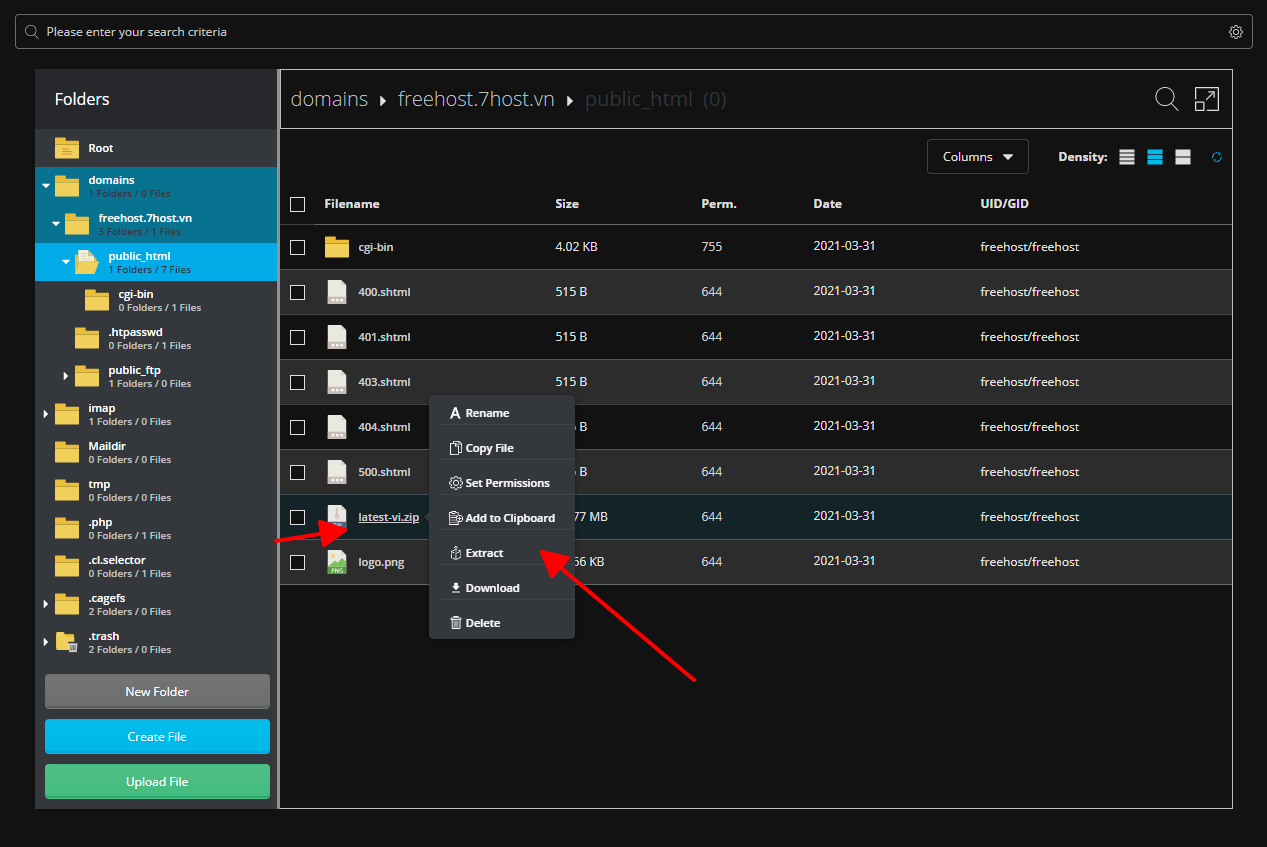Focus the search criteria input field
This screenshot has width=1267, height=847.
[x=633, y=32]
